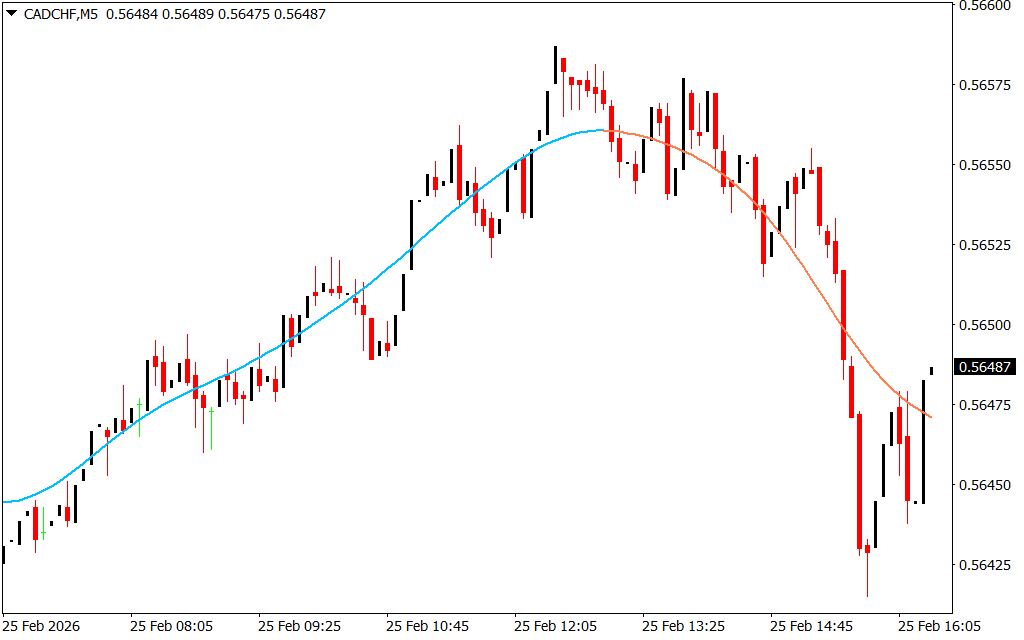
Task: Click the 0.56600 price axis label
Action: (x=985, y=5)
